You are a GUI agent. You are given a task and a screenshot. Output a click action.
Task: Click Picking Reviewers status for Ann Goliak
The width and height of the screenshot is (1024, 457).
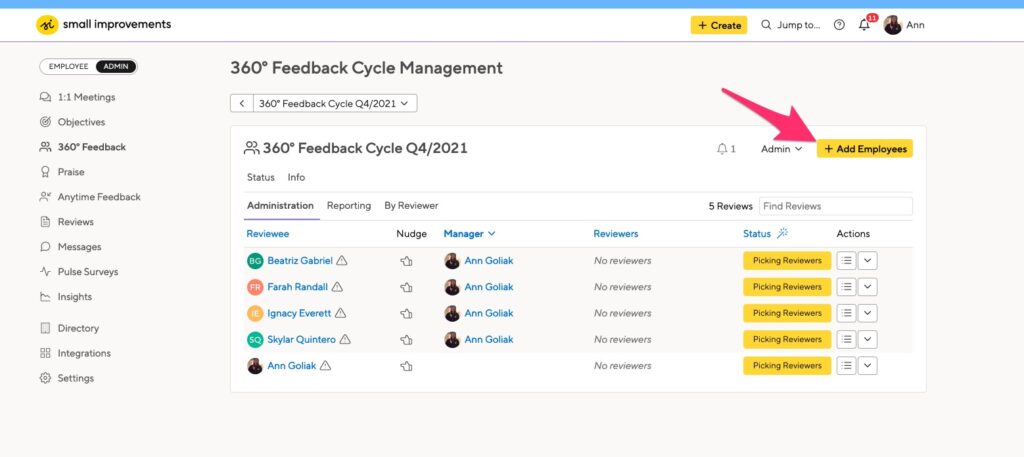pyautogui.click(x=787, y=366)
